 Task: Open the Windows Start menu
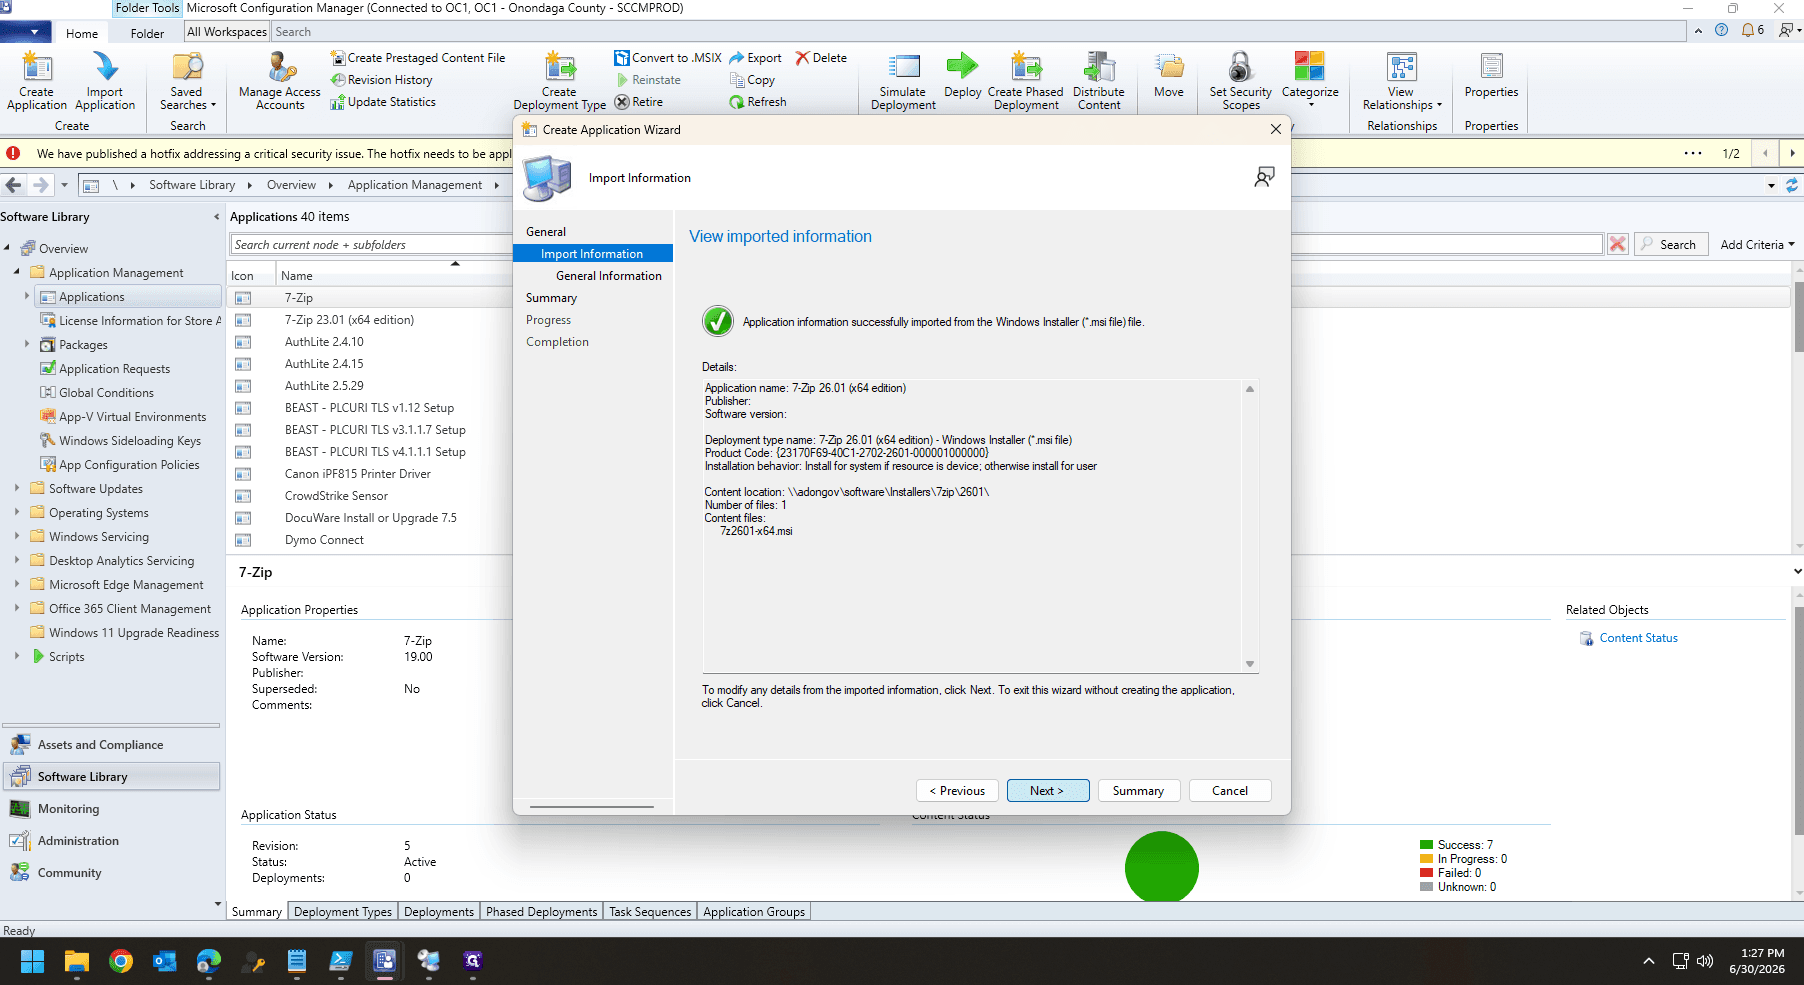tap(32, 961)
